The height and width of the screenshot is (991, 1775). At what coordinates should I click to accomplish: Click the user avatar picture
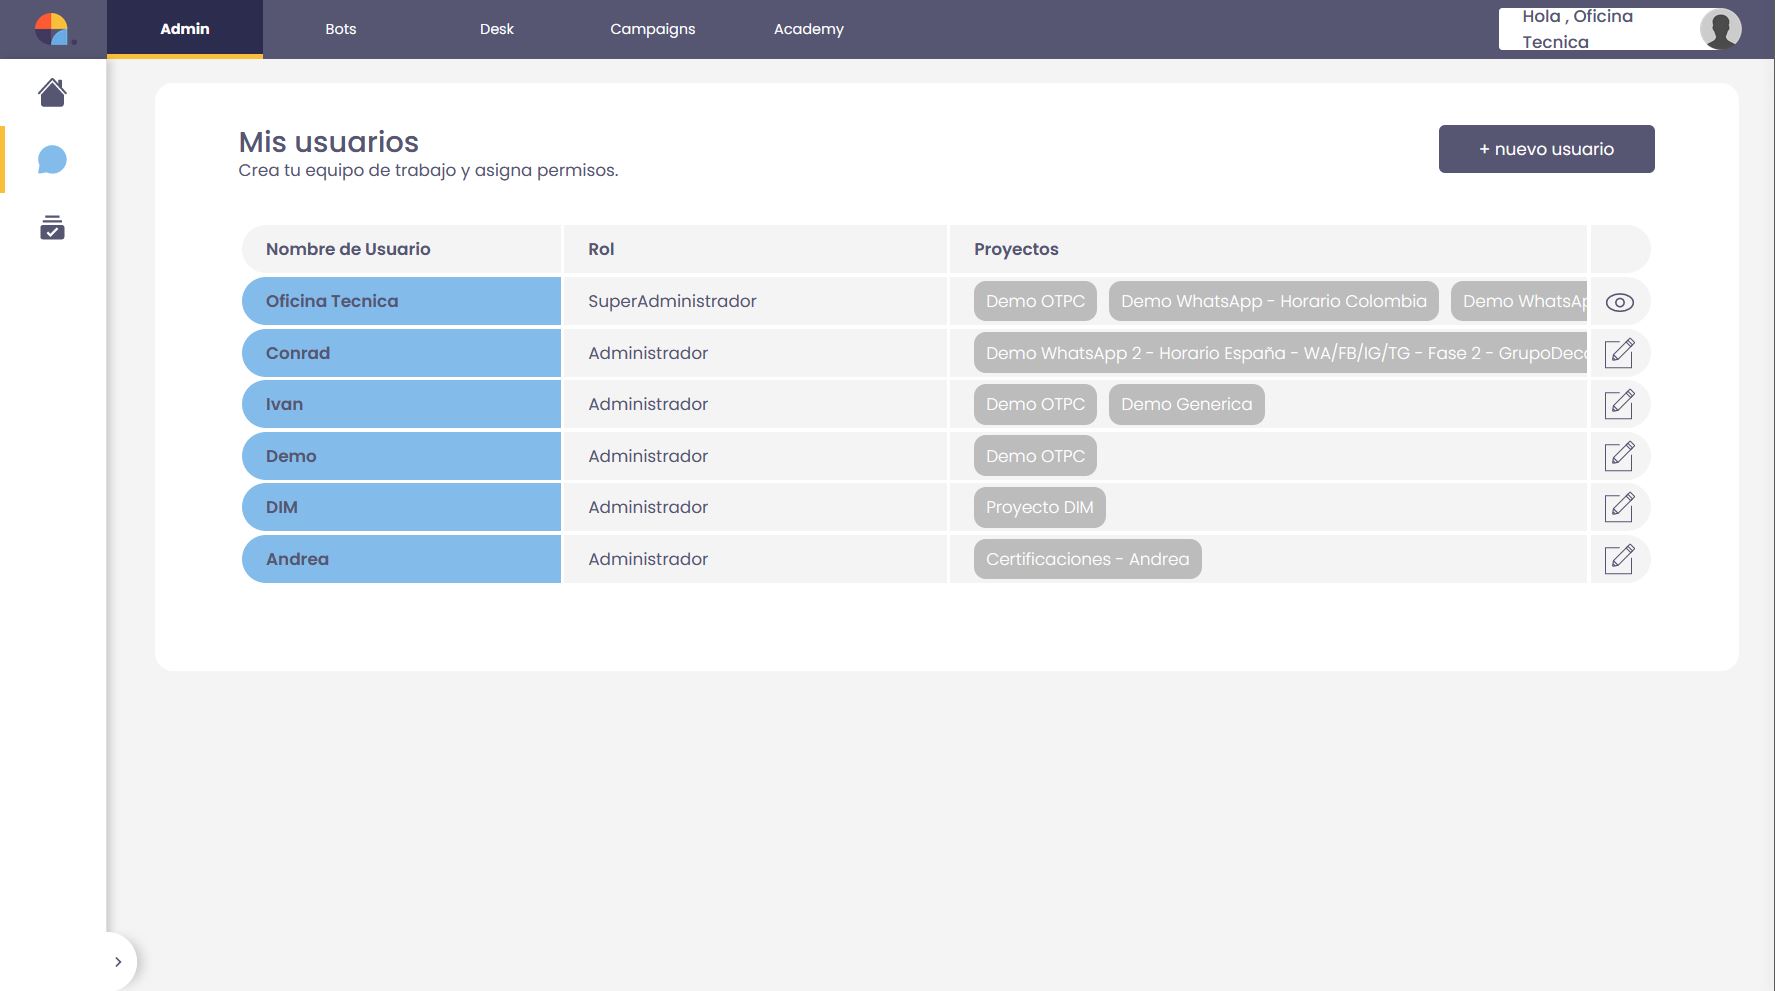point(1720,29)
